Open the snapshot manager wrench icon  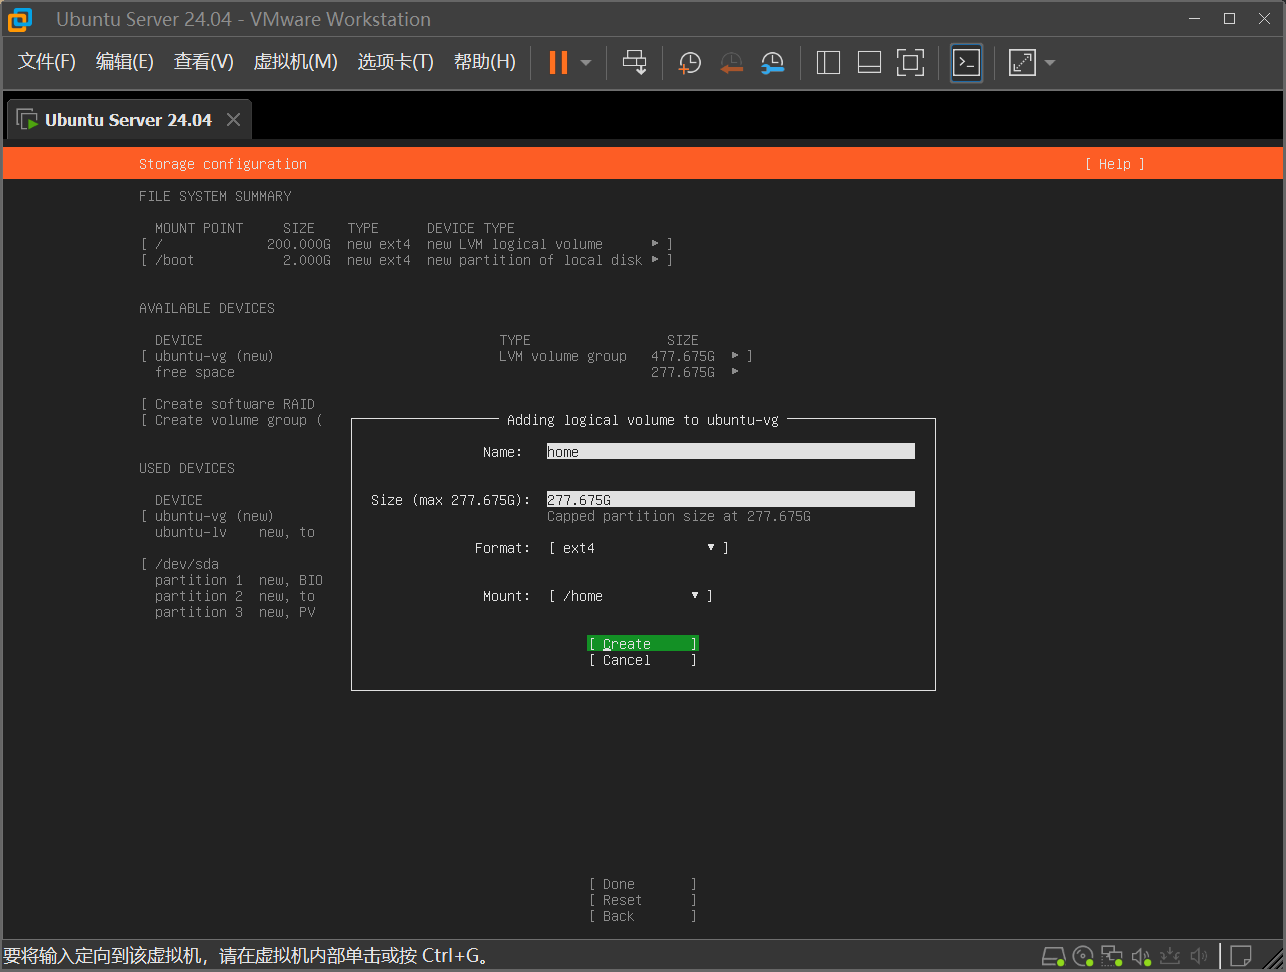coord(772,63)
